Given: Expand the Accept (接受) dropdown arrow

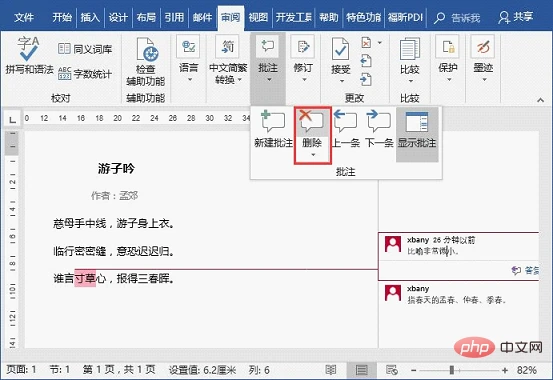Looking at the screenshot, I should [341, 81].
